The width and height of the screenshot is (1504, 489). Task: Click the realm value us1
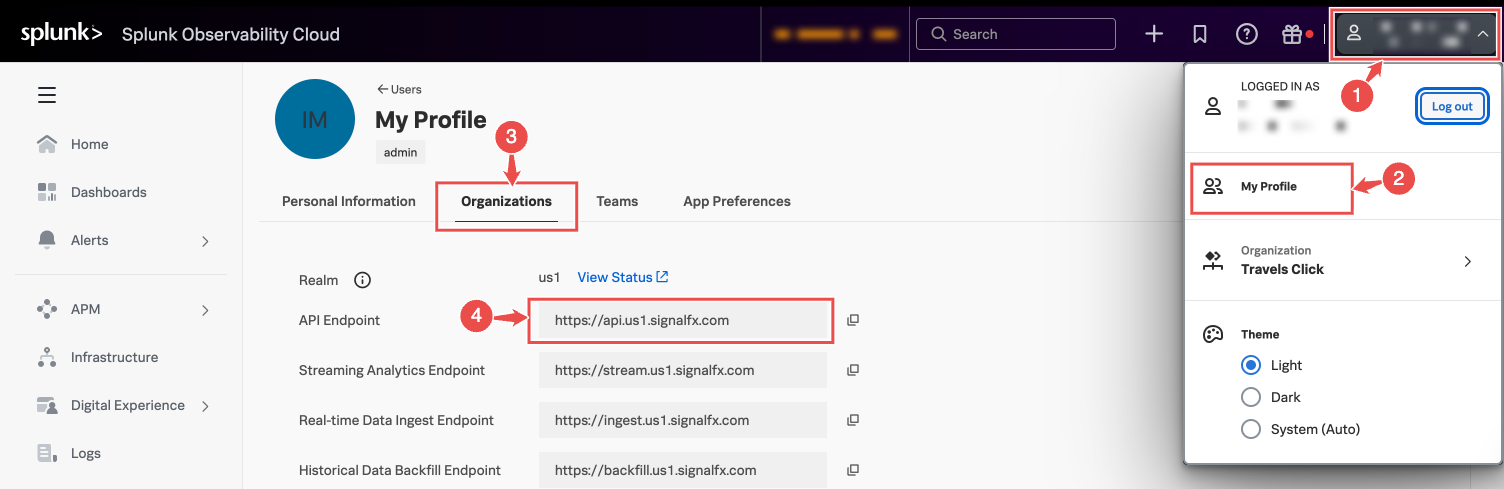[549, 277]
